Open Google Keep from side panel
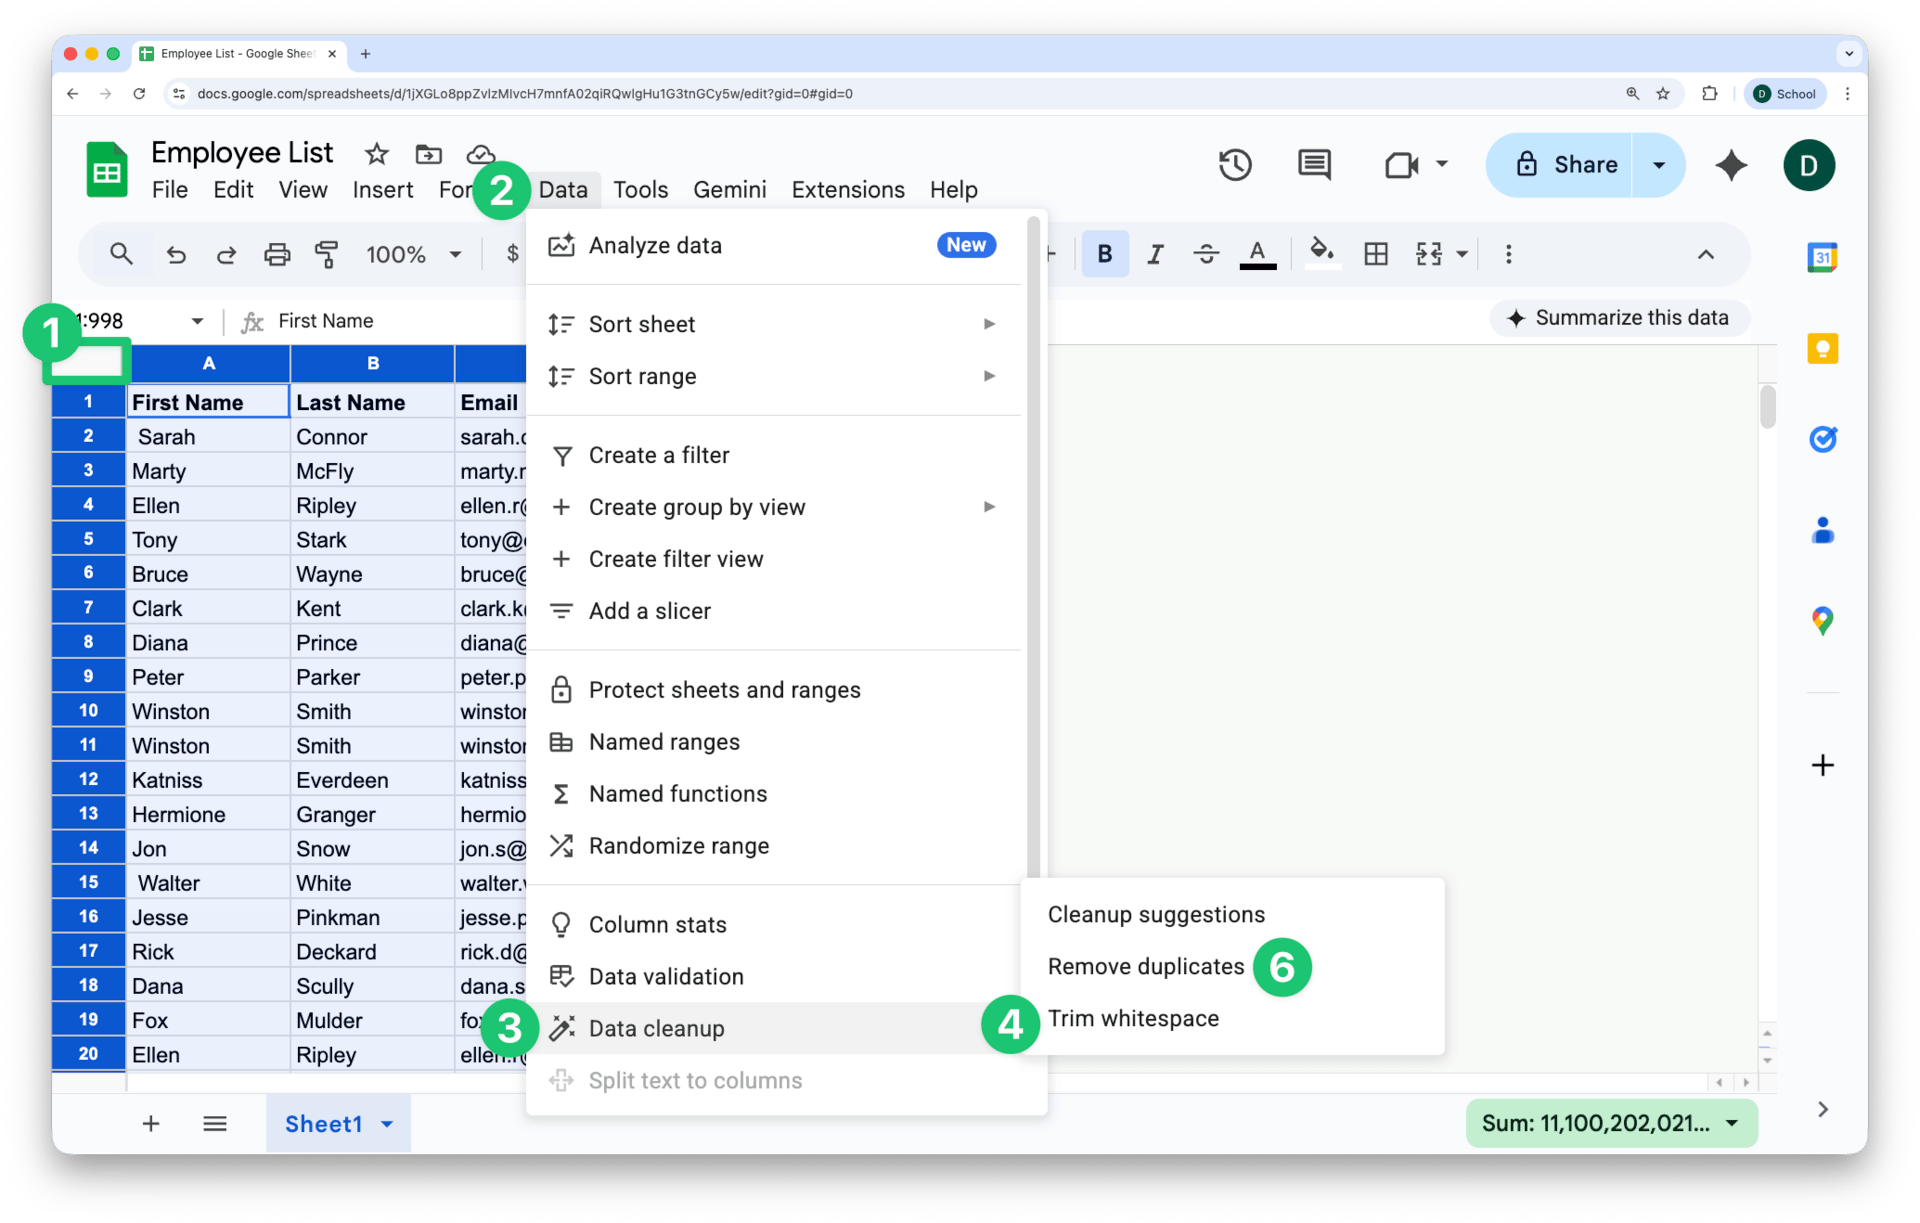This screenshot has height=1223, width=1920. (x=1822, y=349)
